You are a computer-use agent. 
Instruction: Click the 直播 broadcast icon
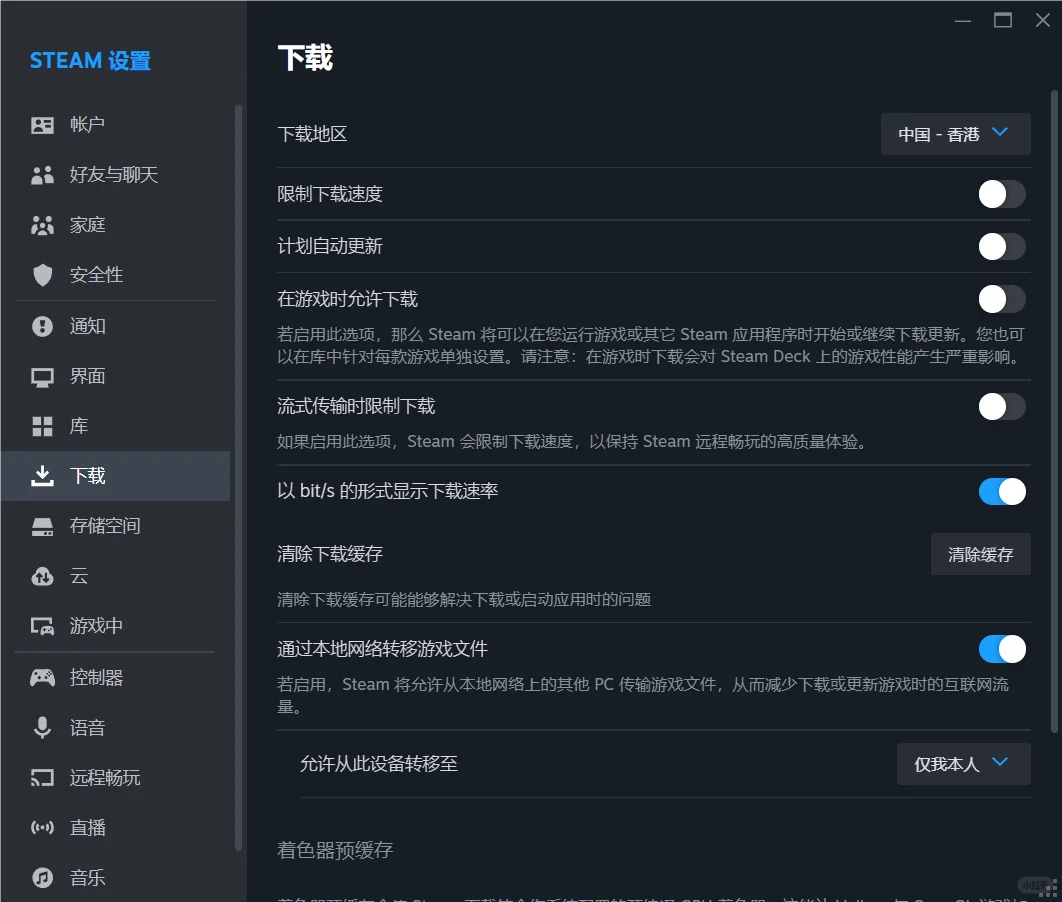pos(42,828)
